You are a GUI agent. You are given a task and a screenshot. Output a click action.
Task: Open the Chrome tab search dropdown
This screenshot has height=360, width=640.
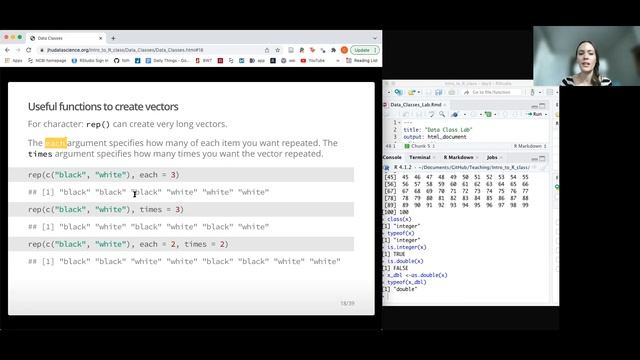point(375,38)
